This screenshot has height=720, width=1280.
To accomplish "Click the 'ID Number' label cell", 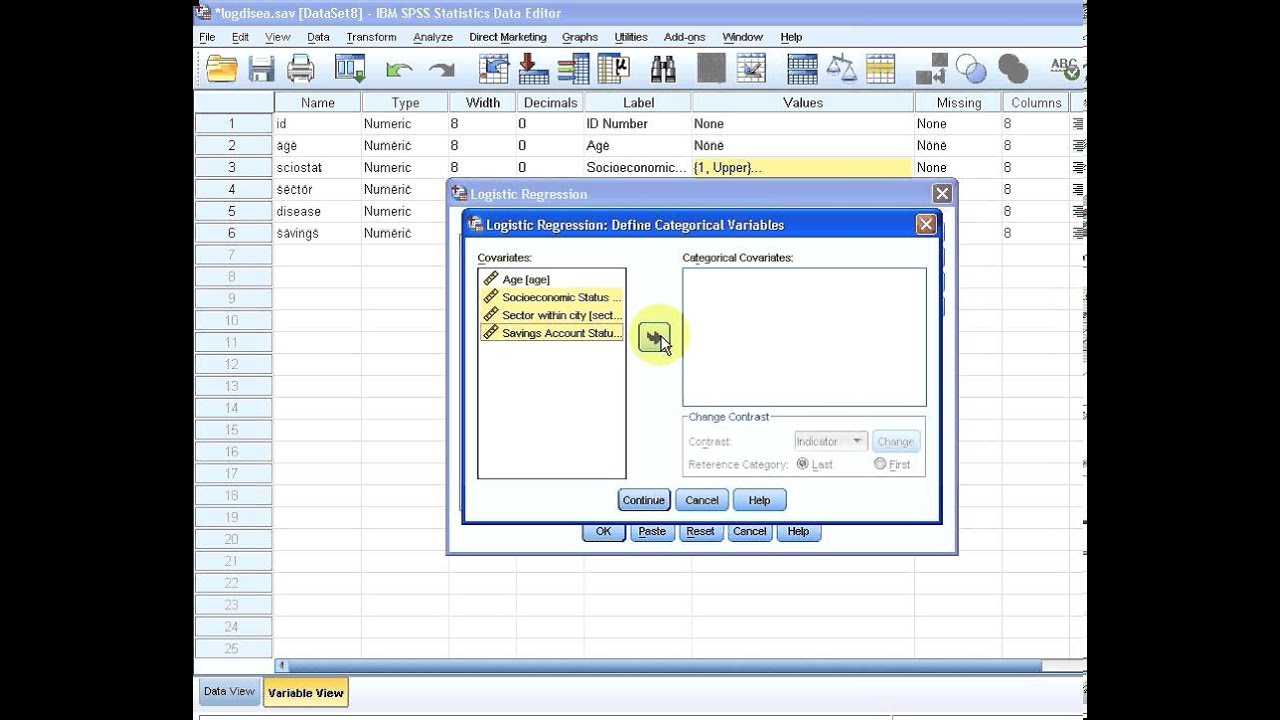I will pos(637,124).
